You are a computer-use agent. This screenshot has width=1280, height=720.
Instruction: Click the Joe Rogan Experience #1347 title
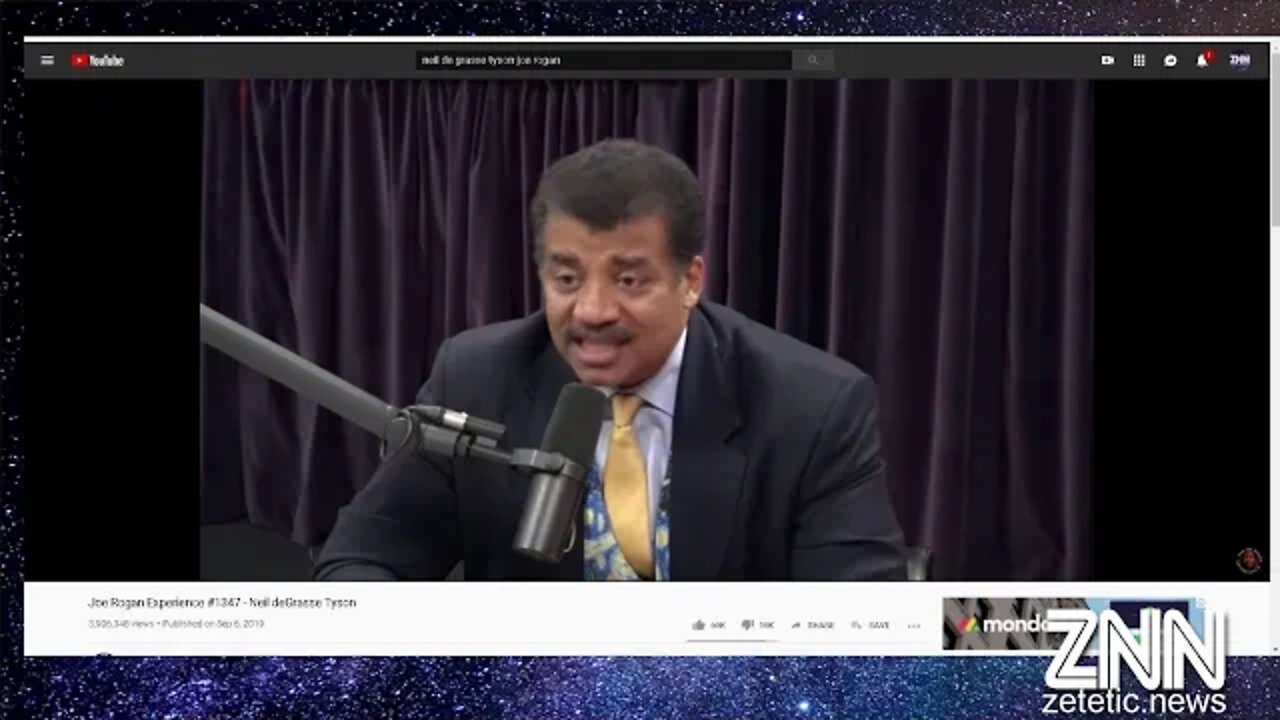coord(222,602)
